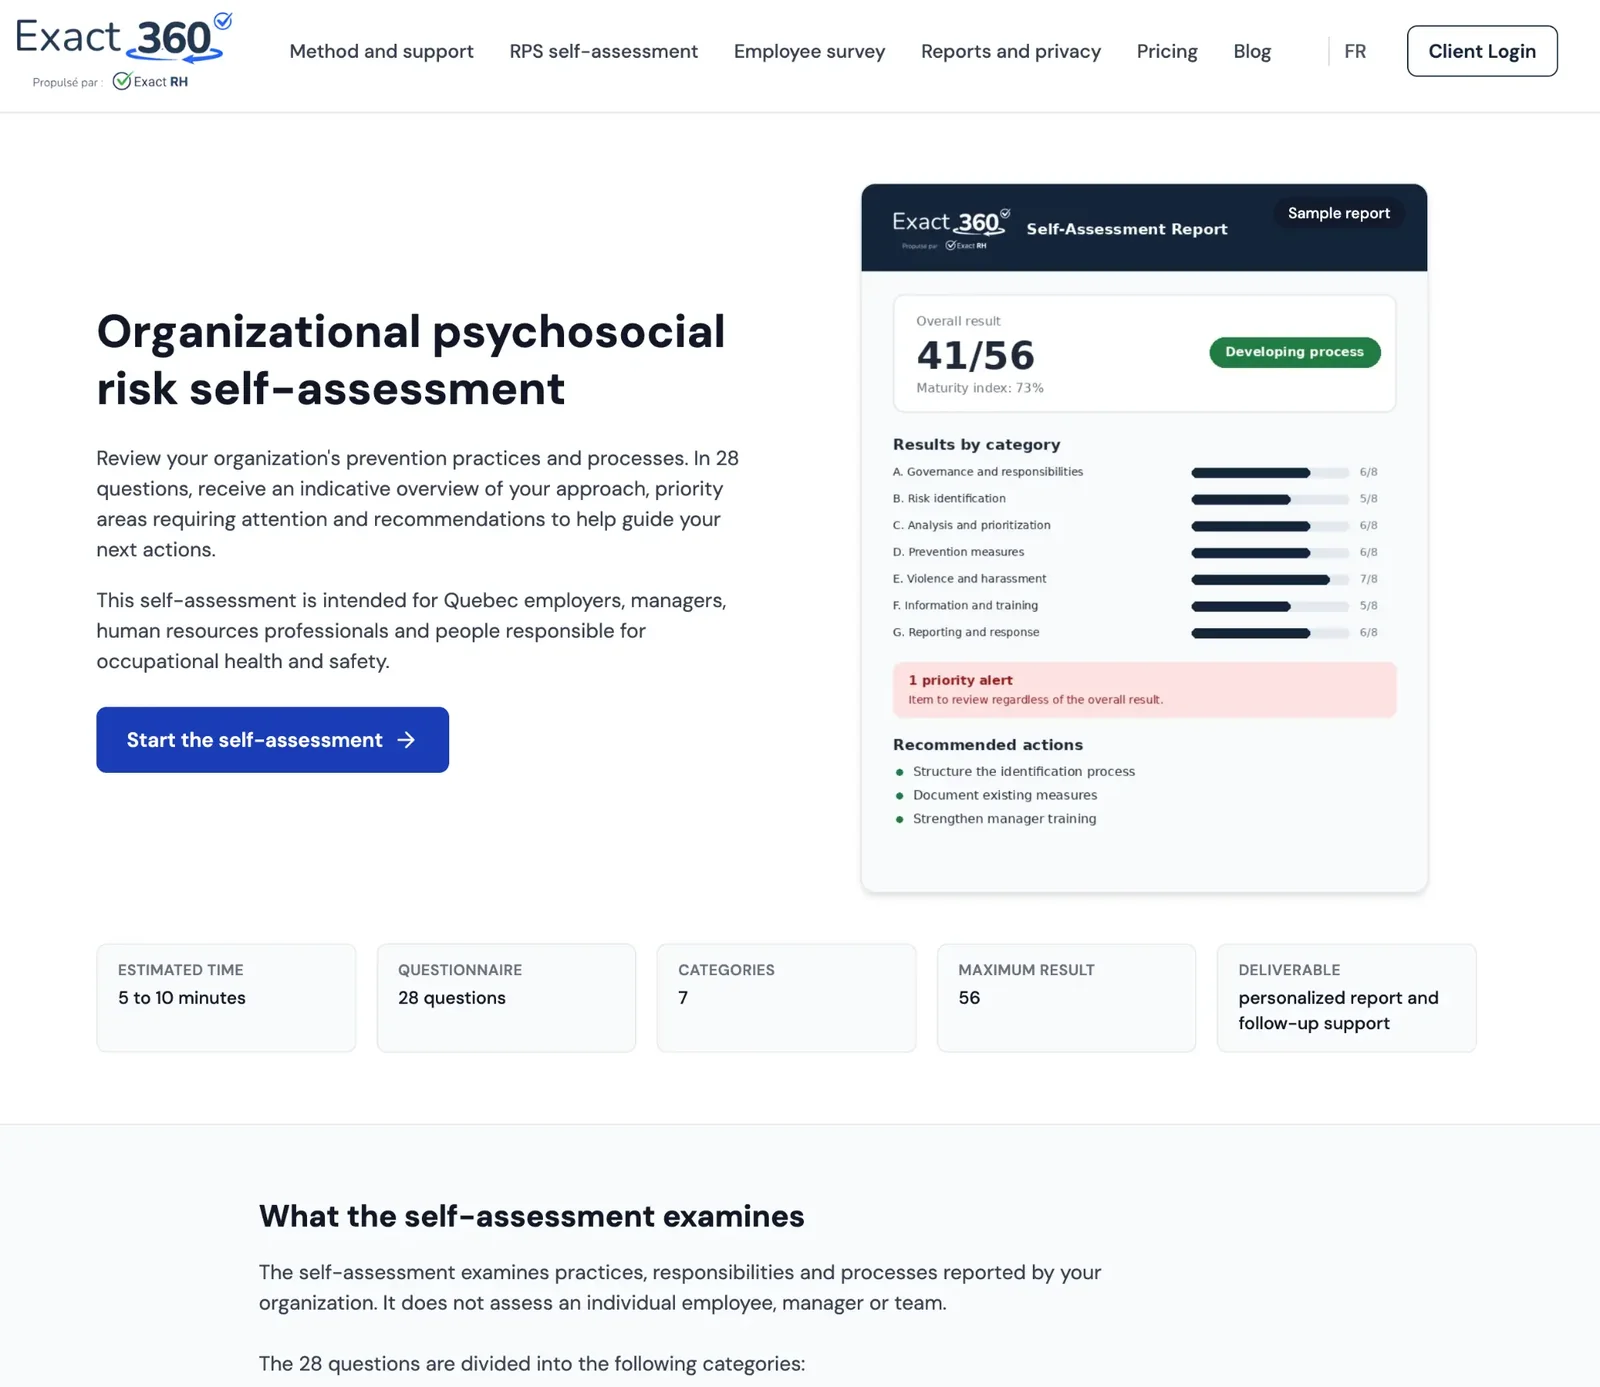1600x1387 pixels.
Task: Click the Client Login button
Action: [1481, 51]
